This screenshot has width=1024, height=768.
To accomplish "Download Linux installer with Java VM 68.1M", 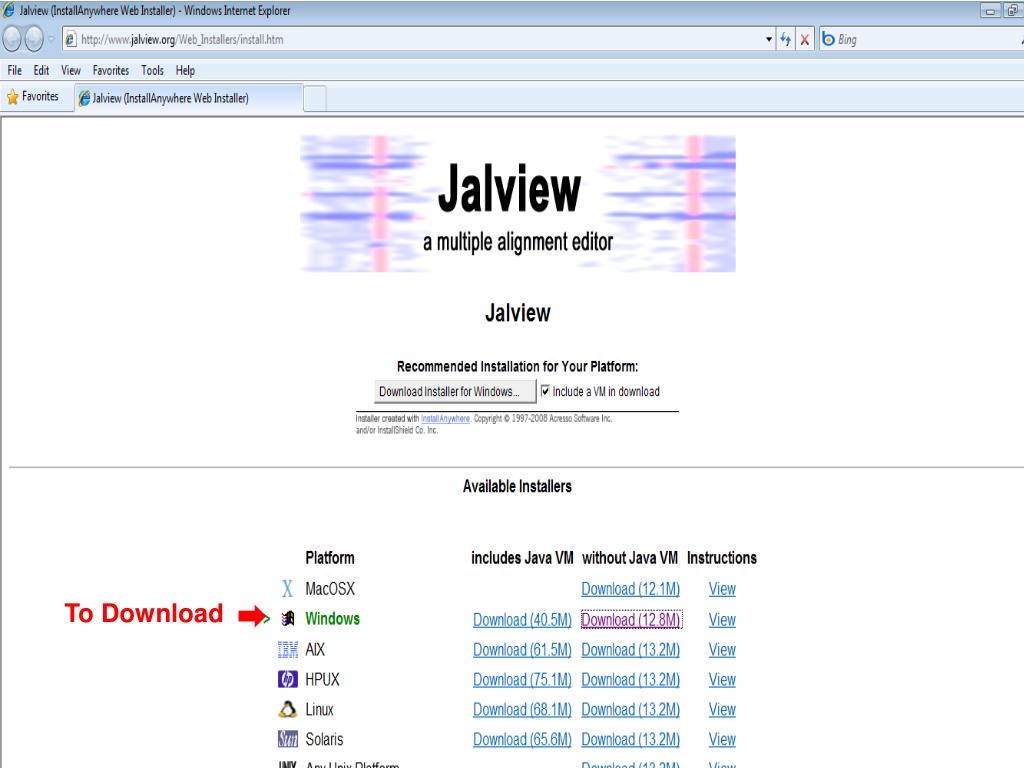I will [522, 709].
